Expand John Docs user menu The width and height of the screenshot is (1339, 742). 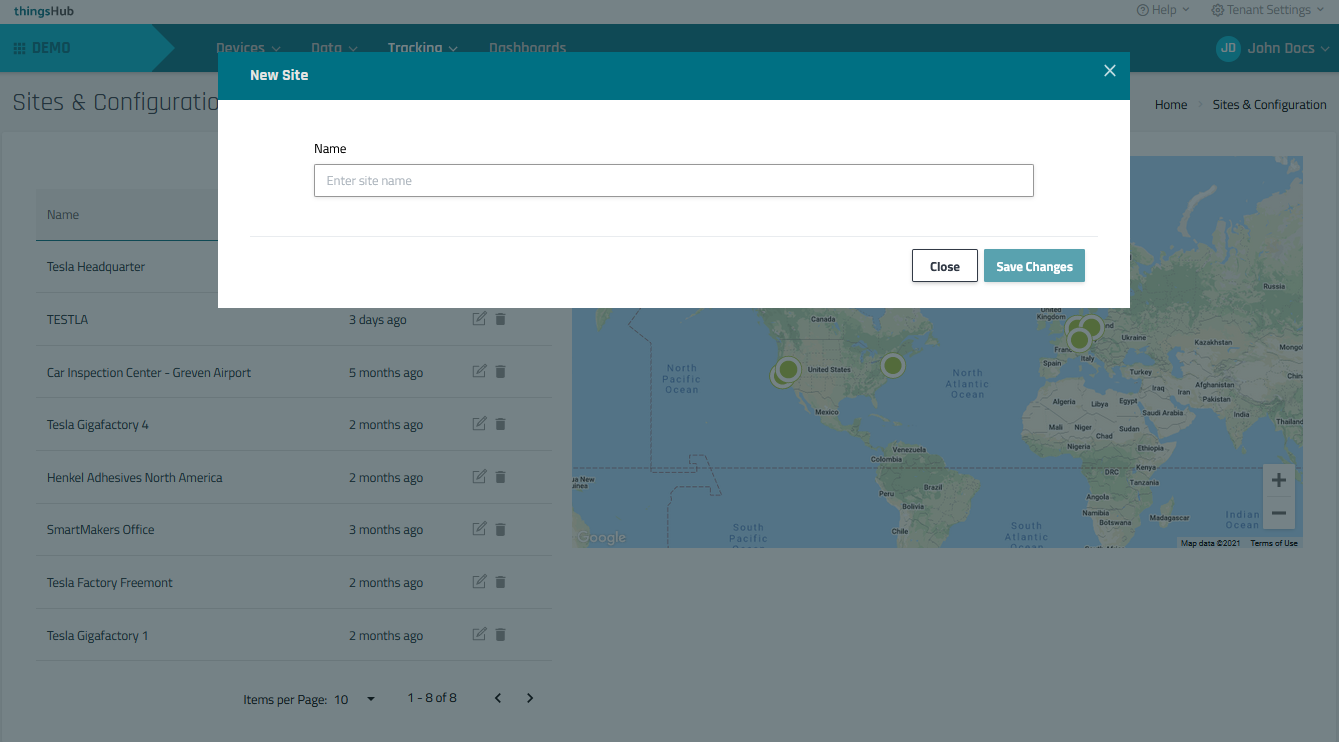click(1272, 48)
